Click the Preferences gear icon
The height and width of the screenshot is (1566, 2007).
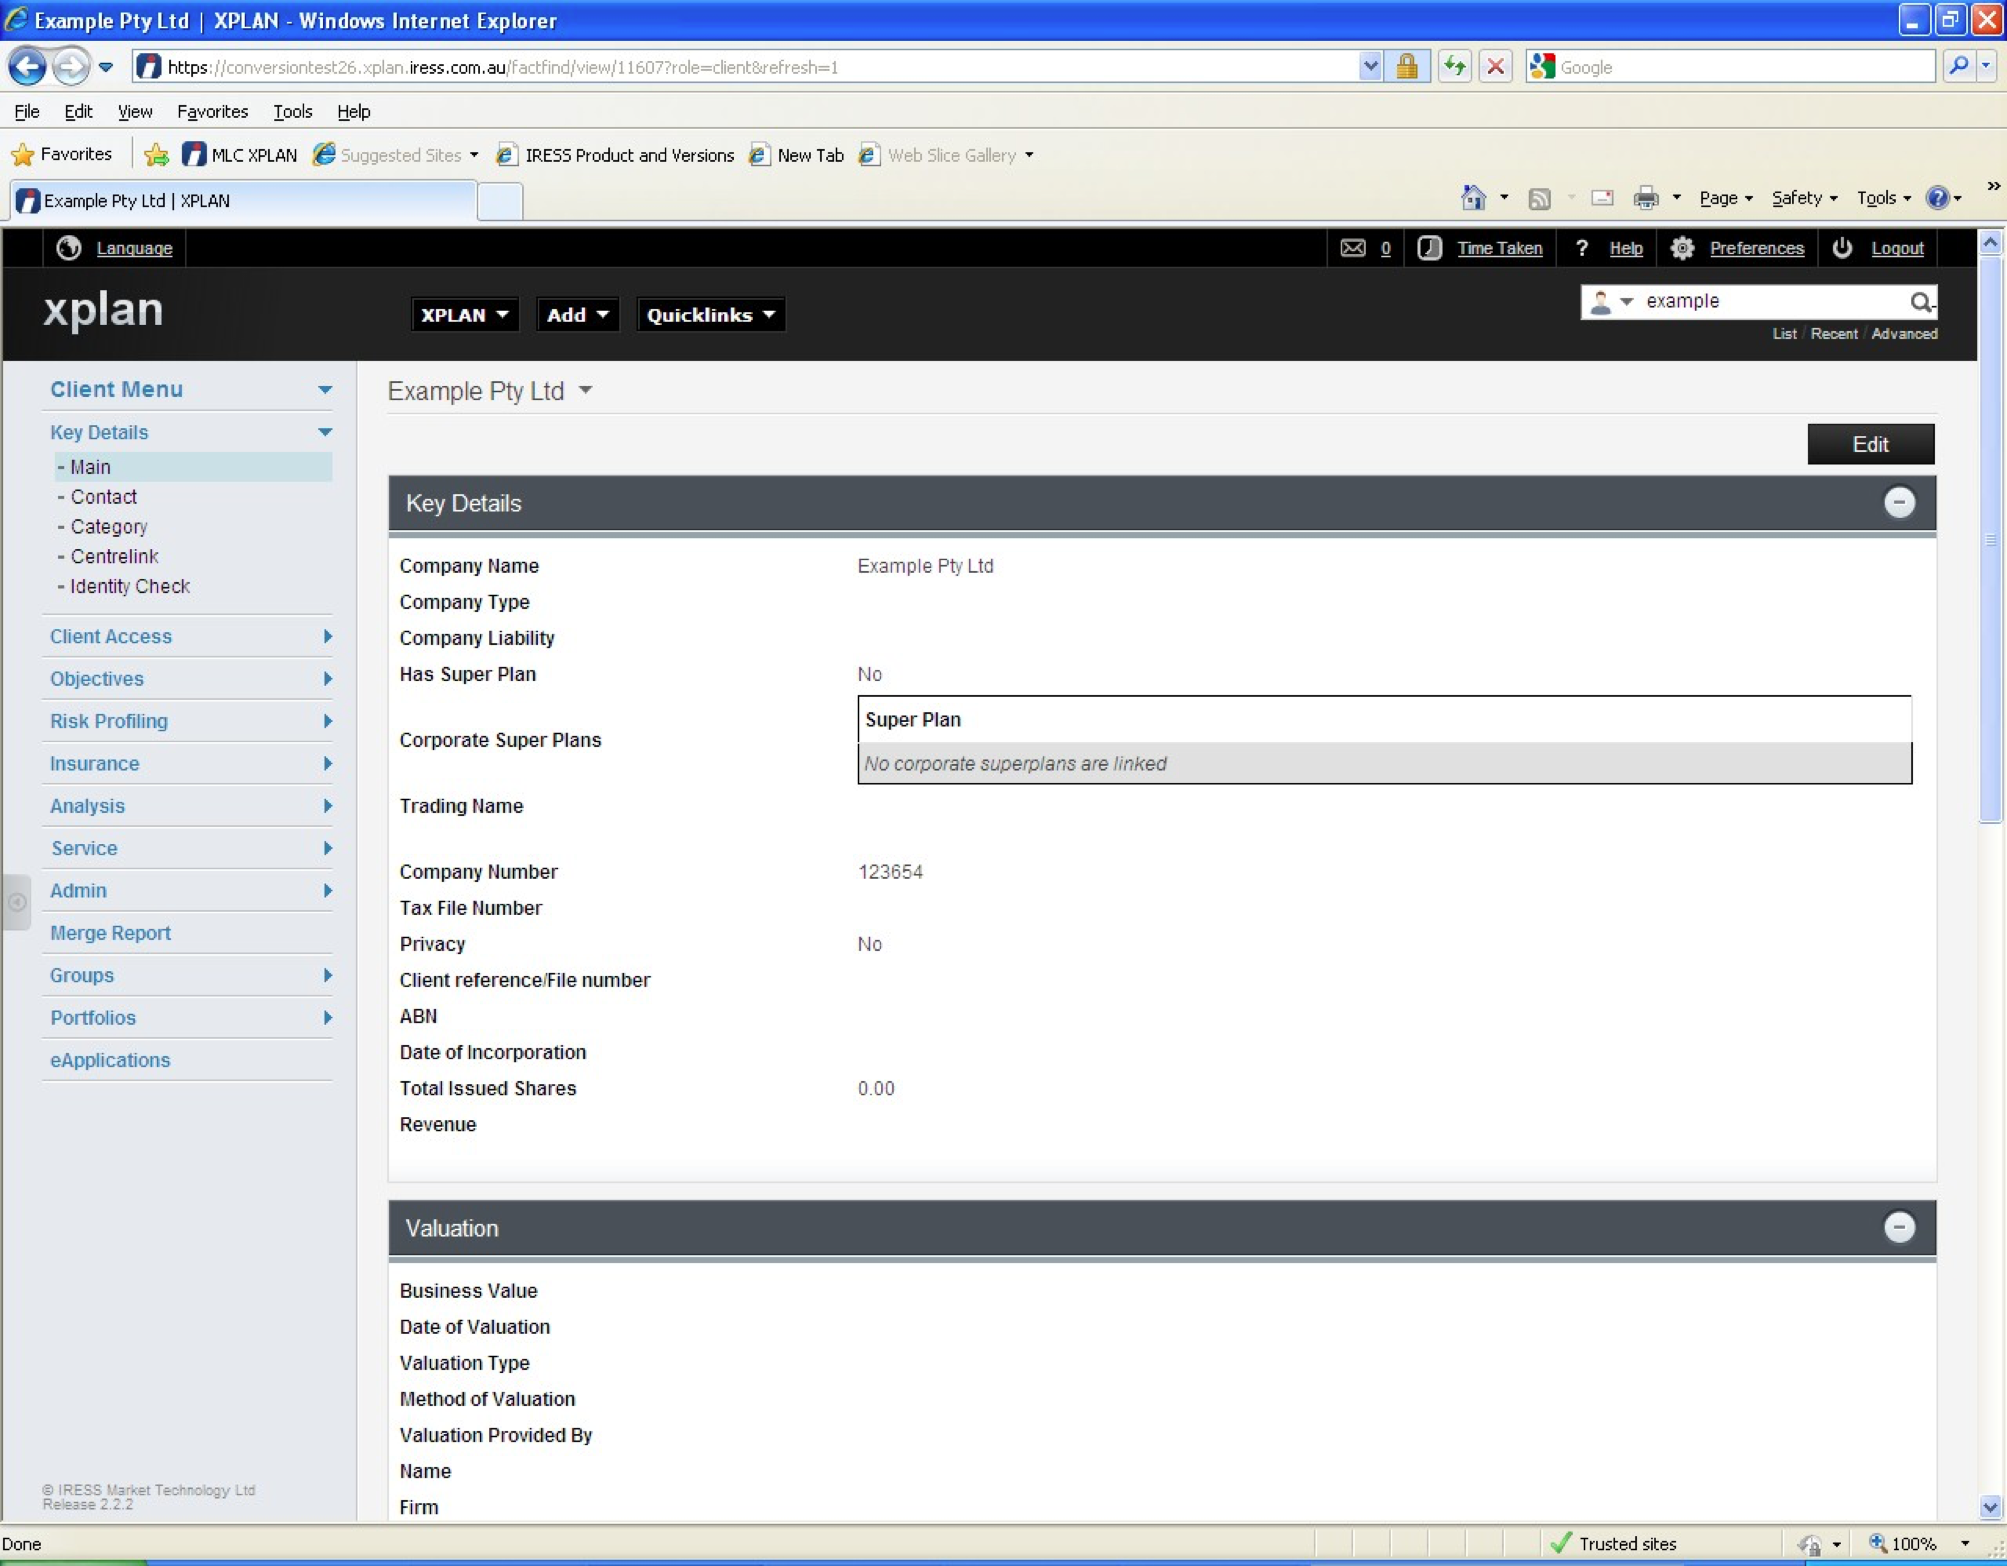[x=1682, y=248]
